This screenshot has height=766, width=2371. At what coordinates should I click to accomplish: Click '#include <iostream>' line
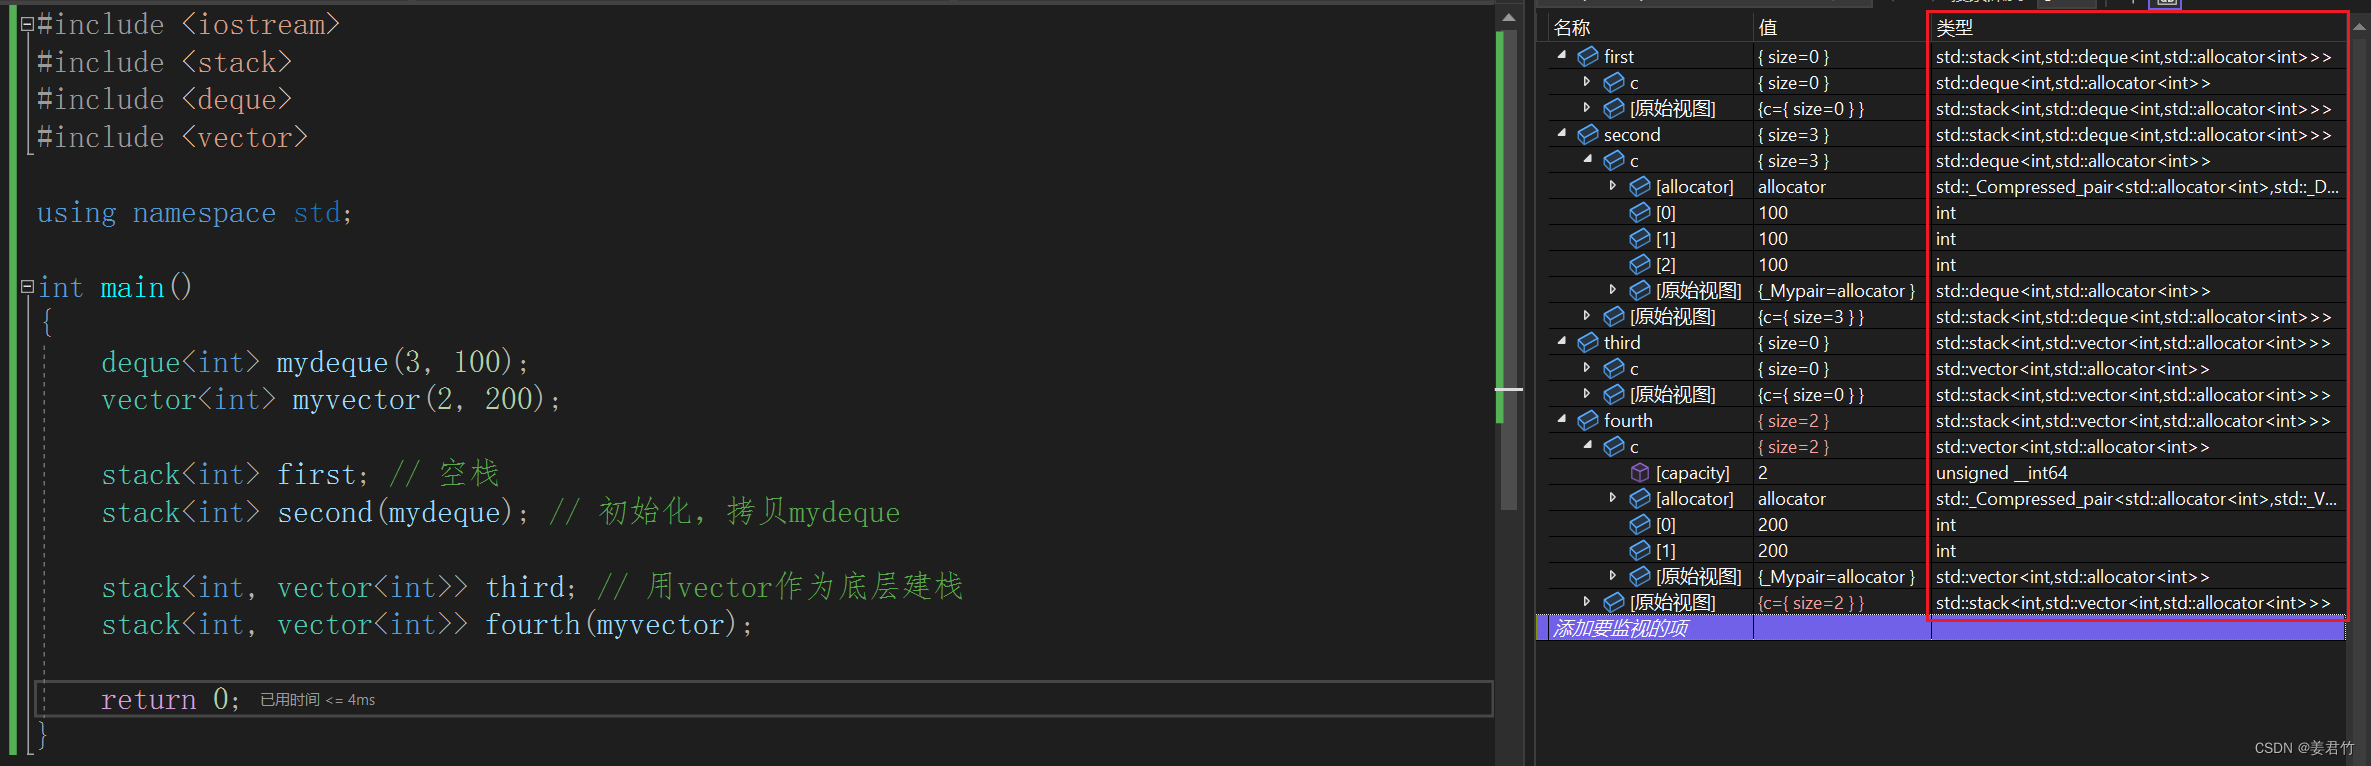point(188,24)
